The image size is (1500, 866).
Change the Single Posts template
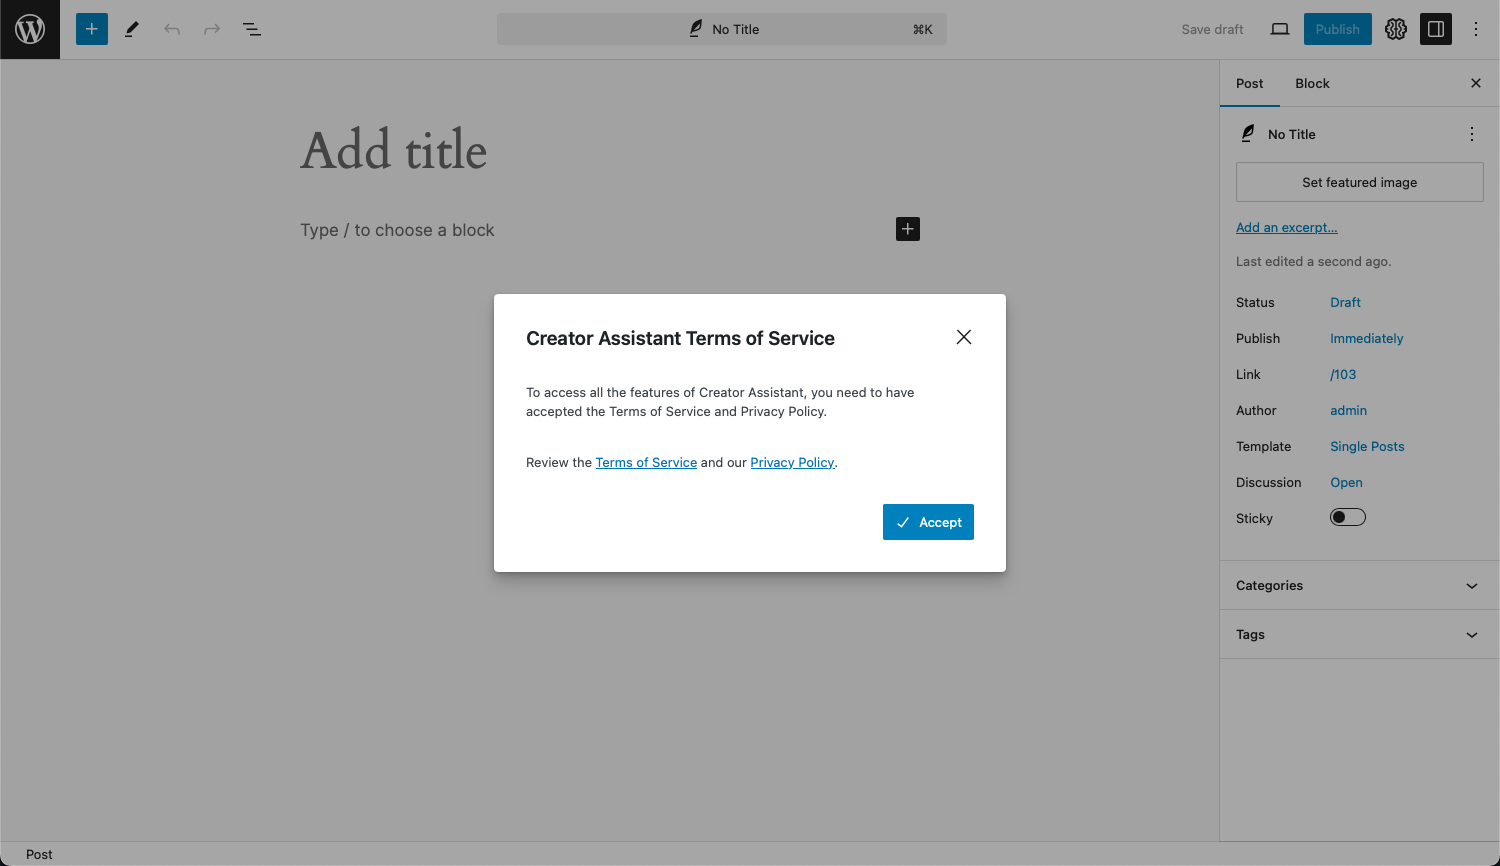pos(1368,446)
